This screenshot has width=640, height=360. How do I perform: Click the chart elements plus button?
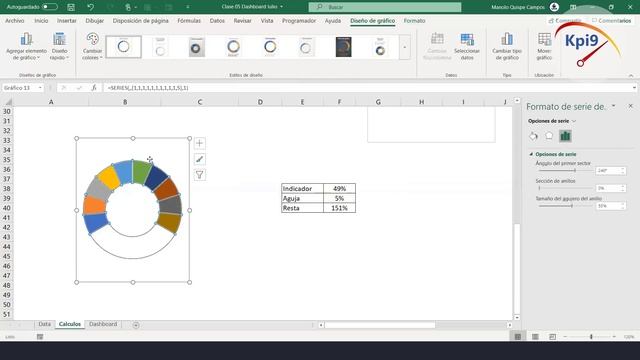pyautogui.click(x=200, y=143)
